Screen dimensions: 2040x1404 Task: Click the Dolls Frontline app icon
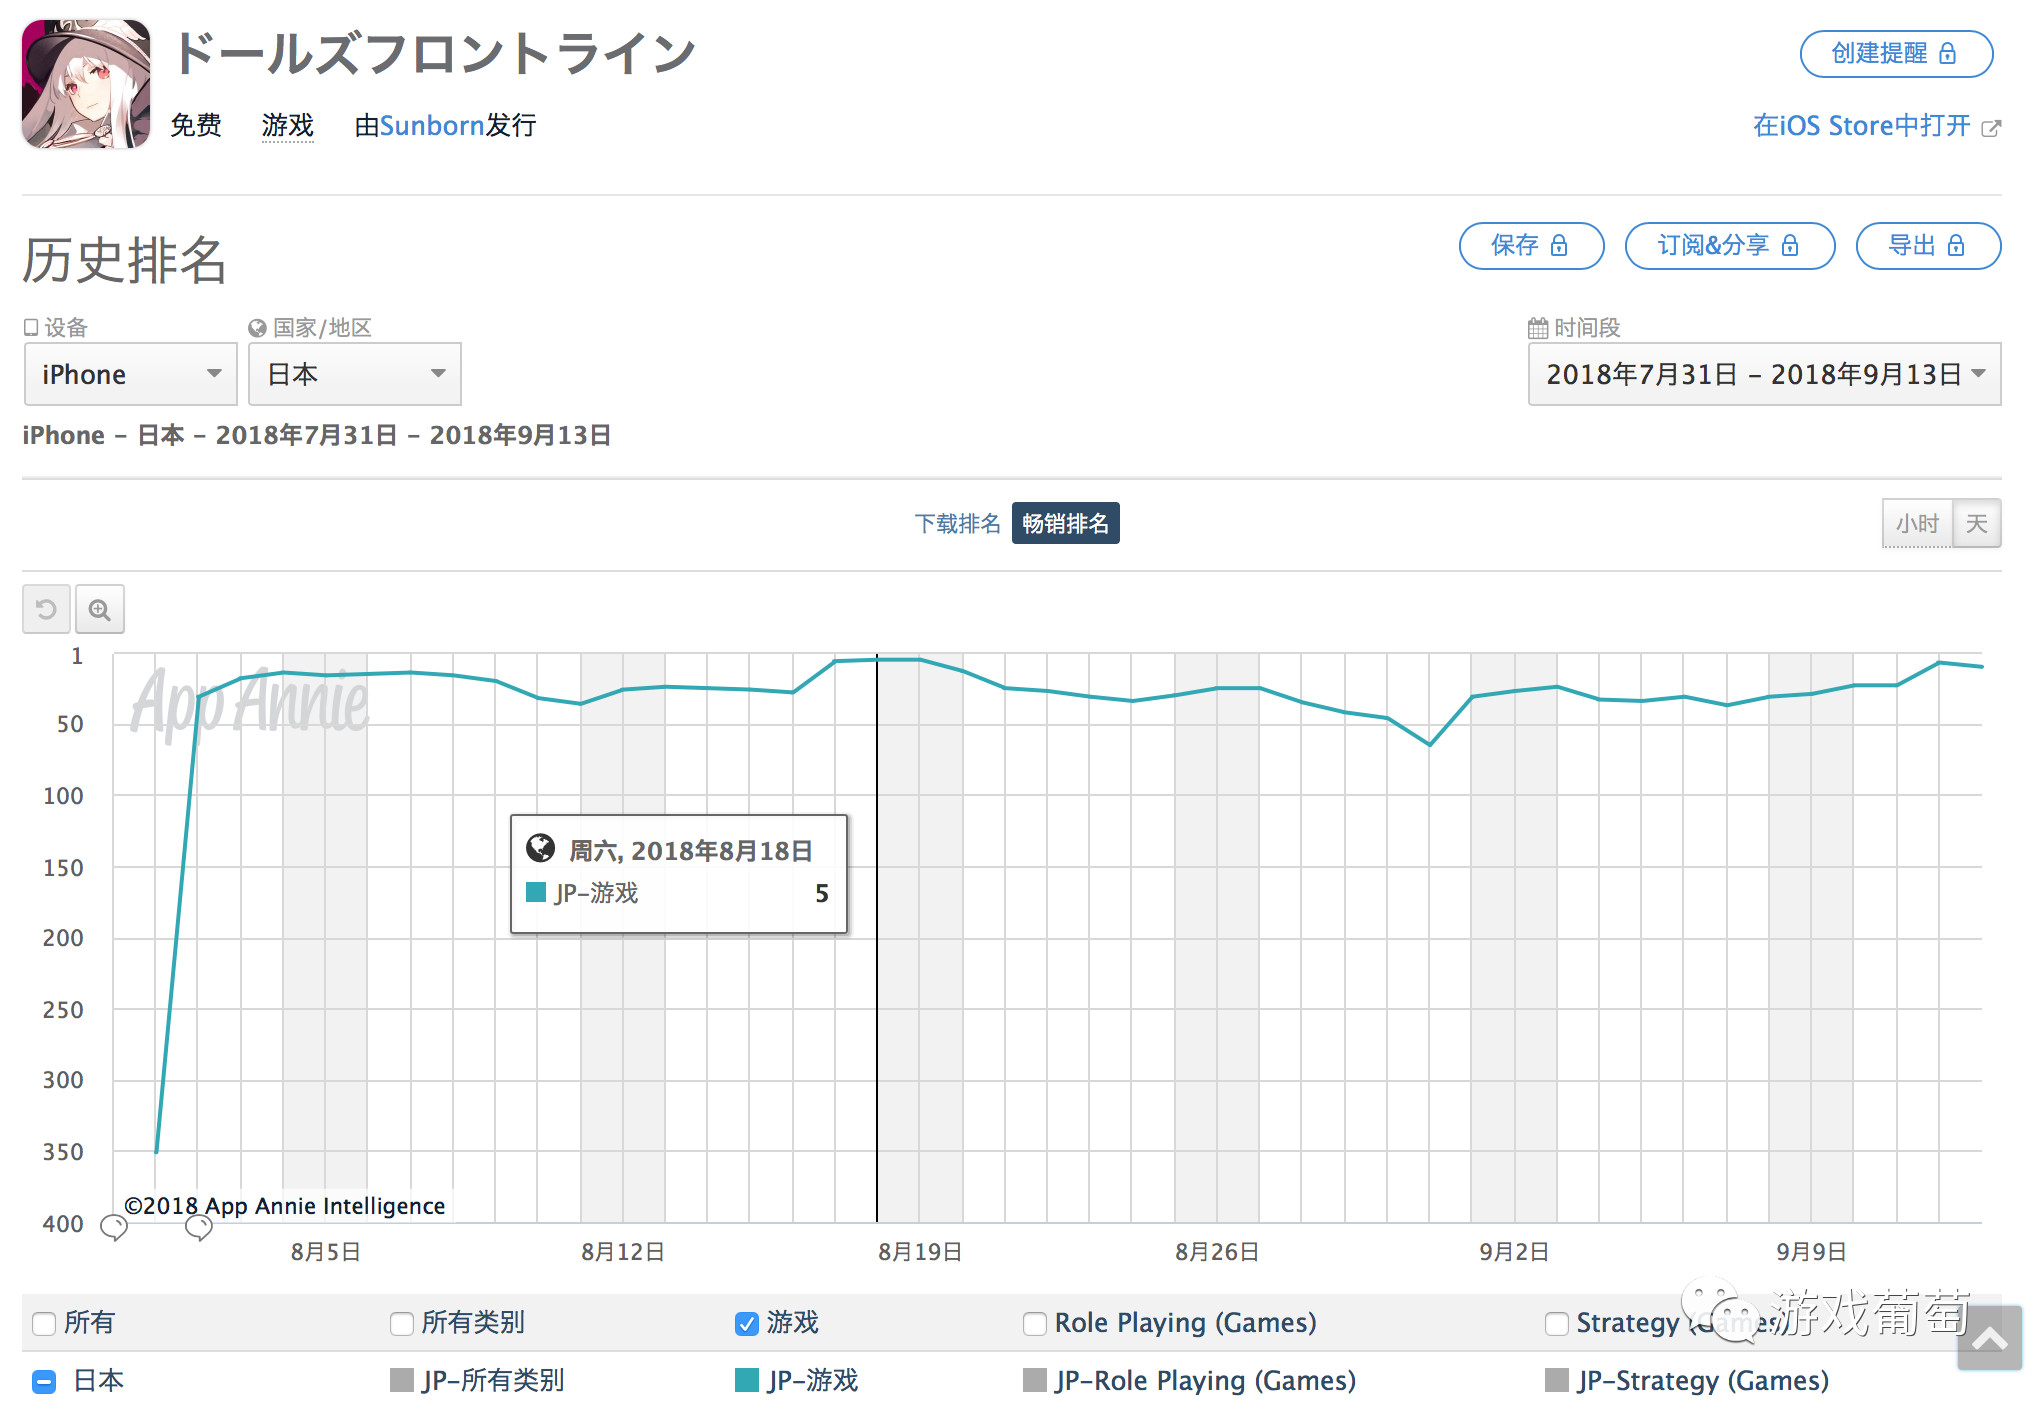(x=86, y=84)
